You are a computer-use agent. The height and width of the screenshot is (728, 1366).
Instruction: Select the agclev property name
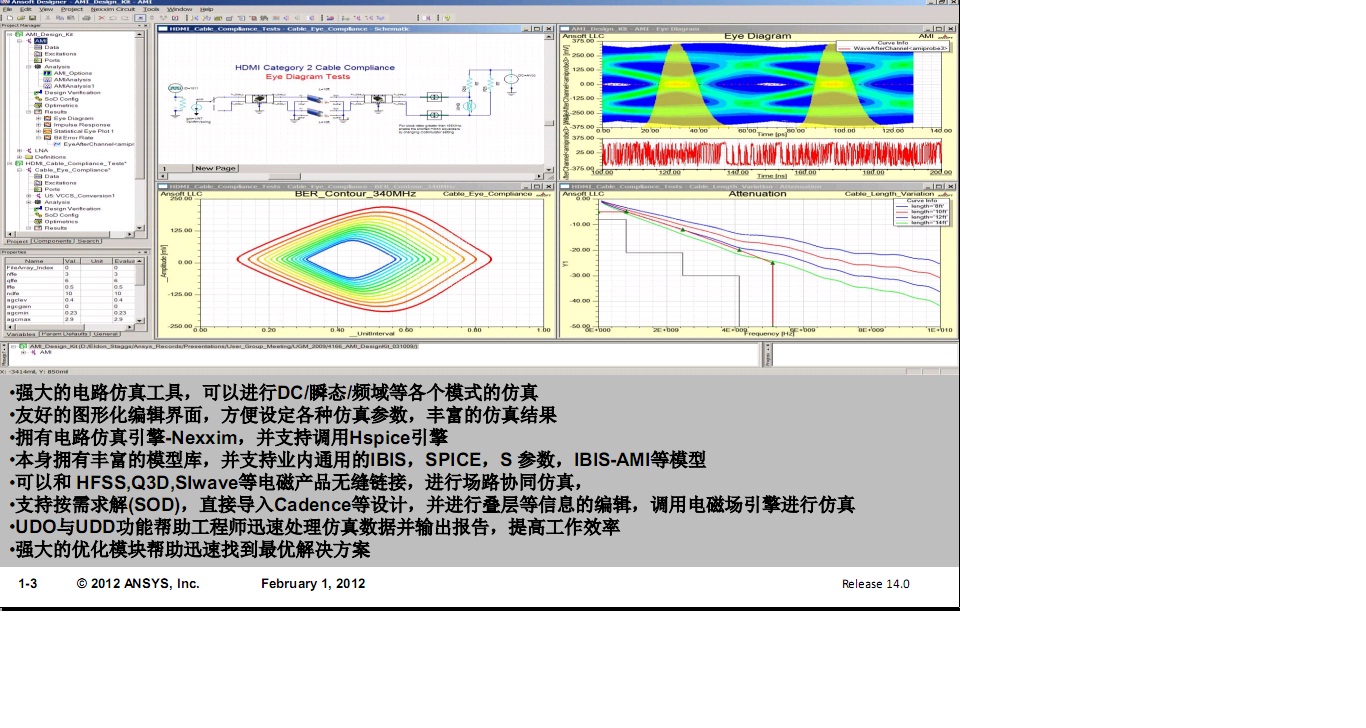tap(16, 300)
